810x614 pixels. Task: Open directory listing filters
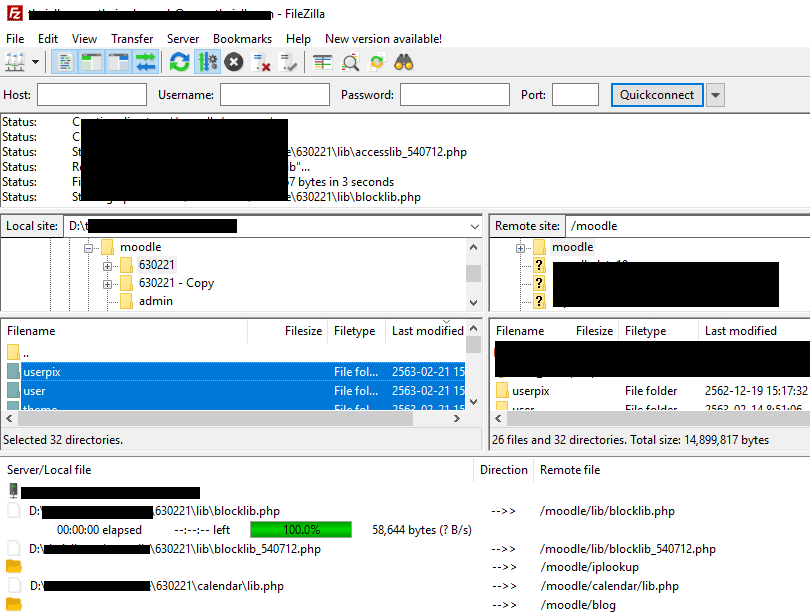(322, 62)
